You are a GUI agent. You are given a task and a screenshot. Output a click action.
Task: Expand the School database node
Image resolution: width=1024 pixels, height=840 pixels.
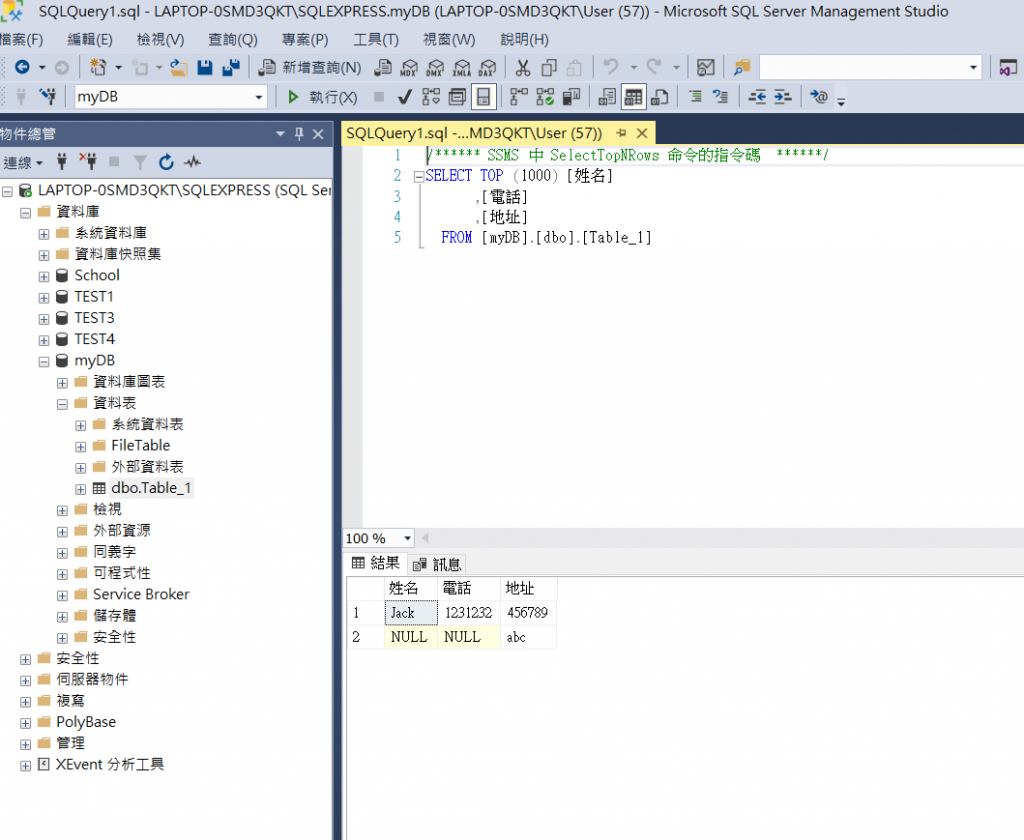[44, 276]
